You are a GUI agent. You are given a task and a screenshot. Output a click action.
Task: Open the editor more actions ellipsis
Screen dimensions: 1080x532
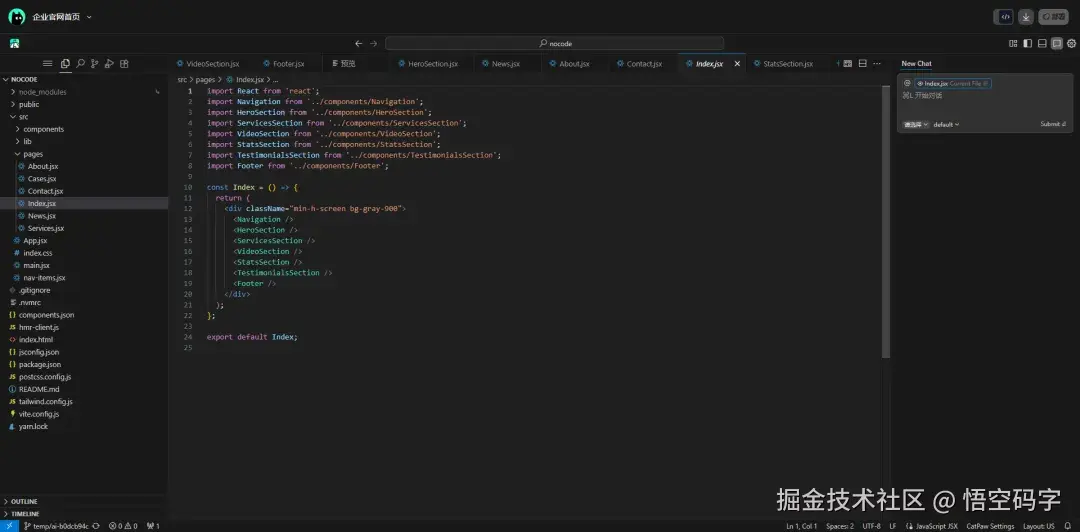877,63
